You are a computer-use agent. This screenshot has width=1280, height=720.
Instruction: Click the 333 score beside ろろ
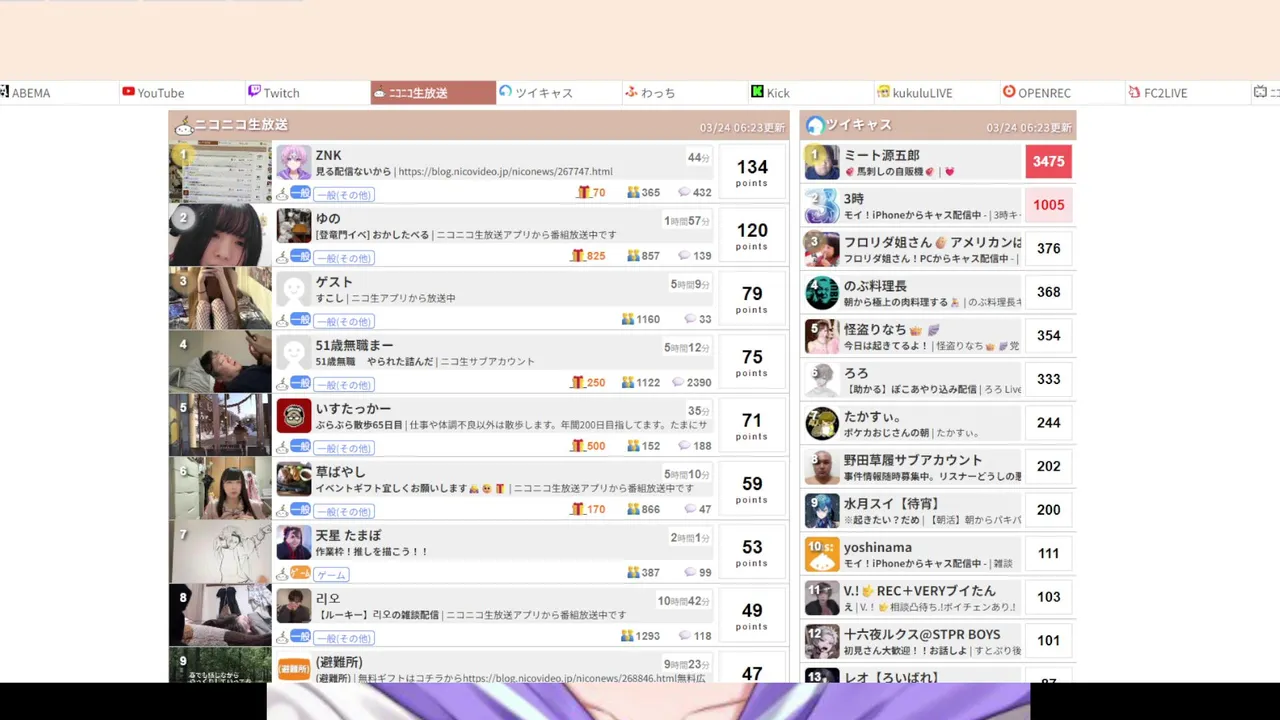[1049, 379]
